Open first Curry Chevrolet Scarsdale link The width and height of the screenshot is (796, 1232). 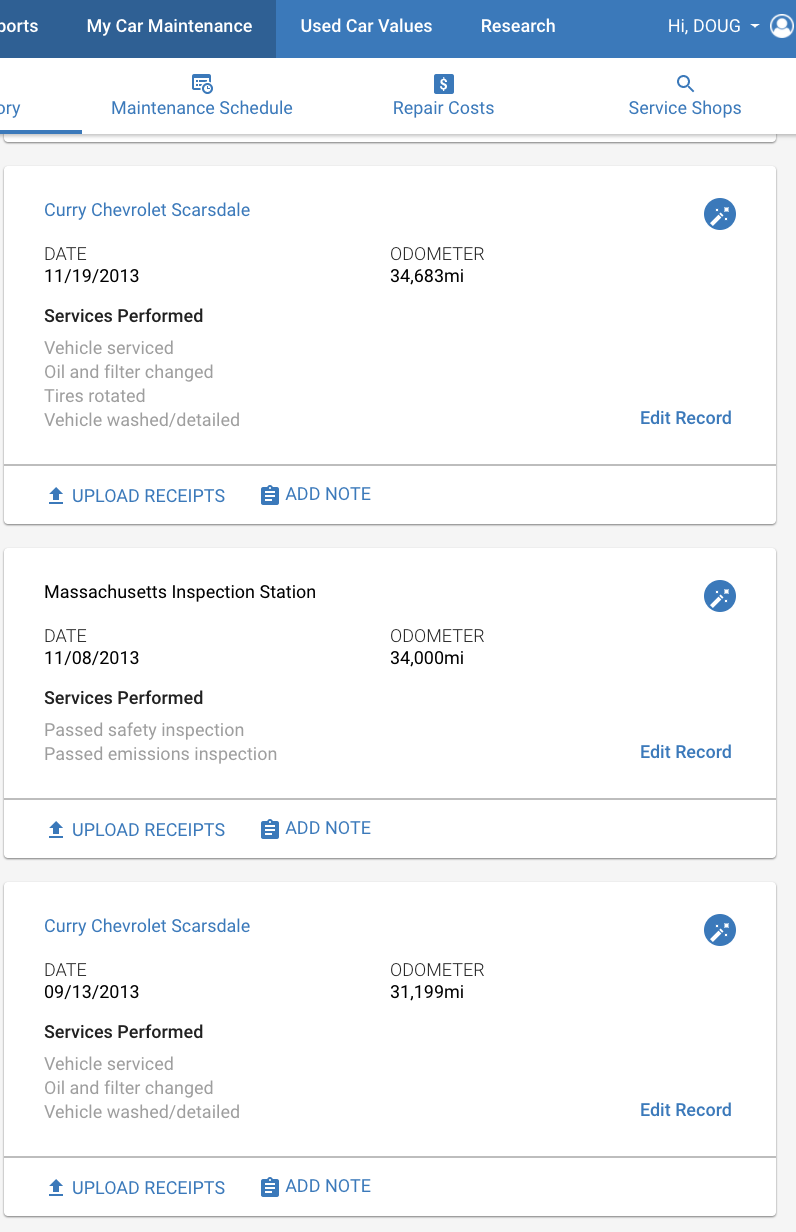(147, 210)
